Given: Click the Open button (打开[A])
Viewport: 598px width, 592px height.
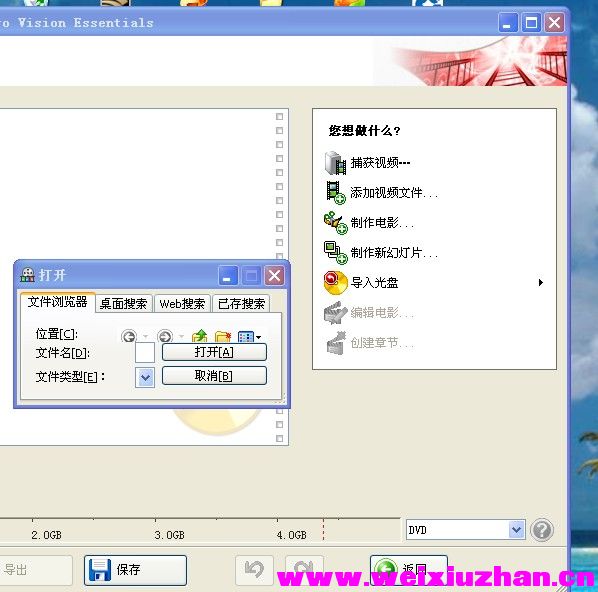Looking at the screenshot, I should pyautogui.click(x=214, y=352).
